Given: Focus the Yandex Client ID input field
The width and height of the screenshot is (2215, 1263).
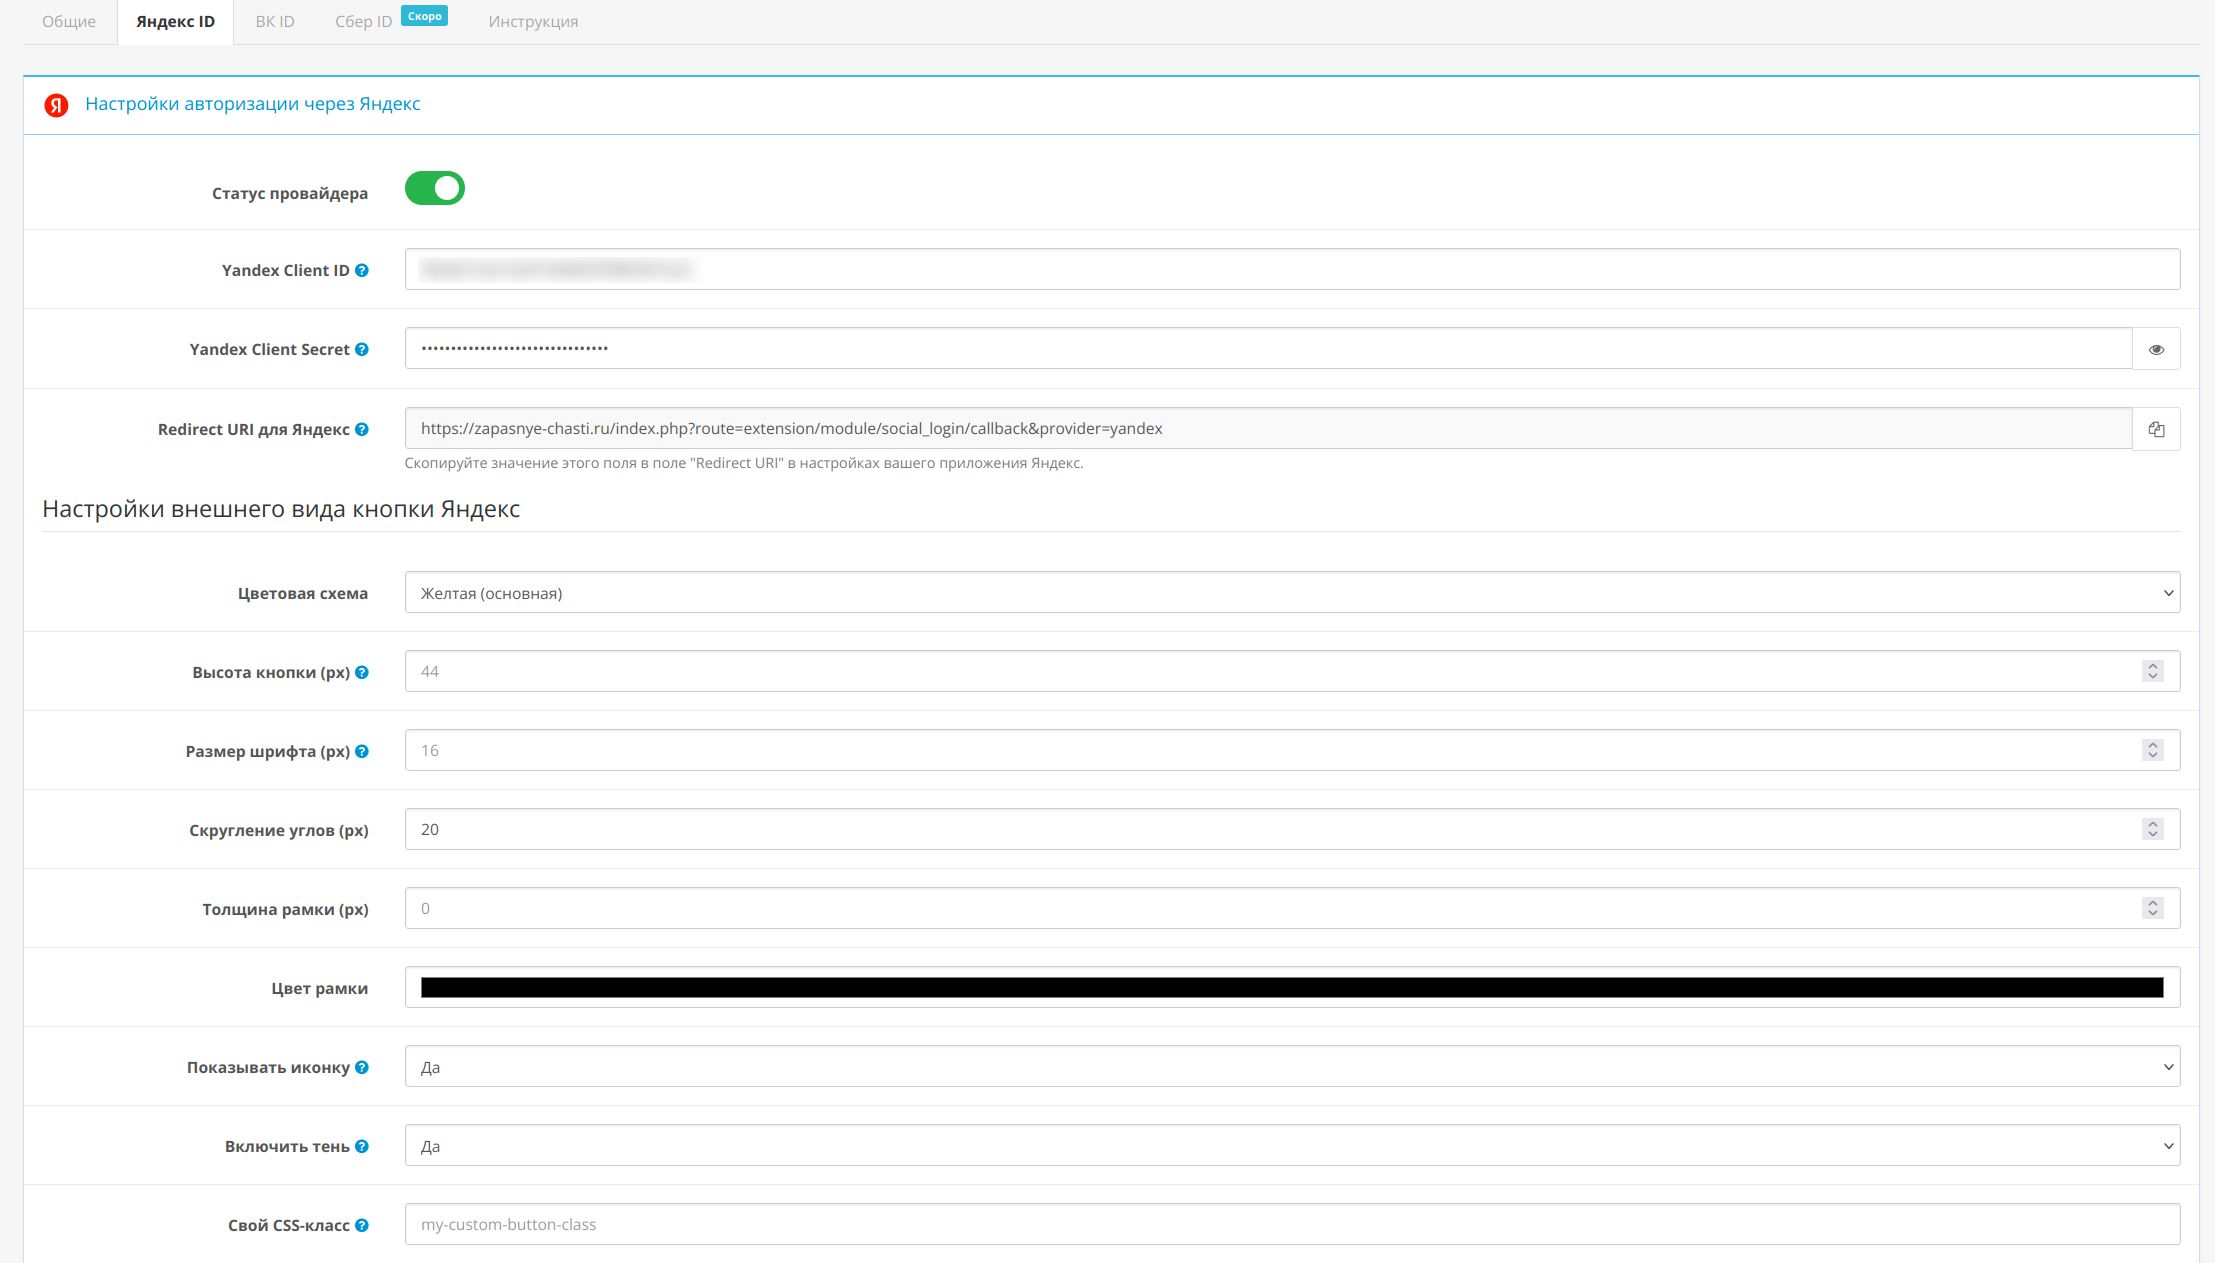Looking at the screenshot, I should click(1292, 269).
